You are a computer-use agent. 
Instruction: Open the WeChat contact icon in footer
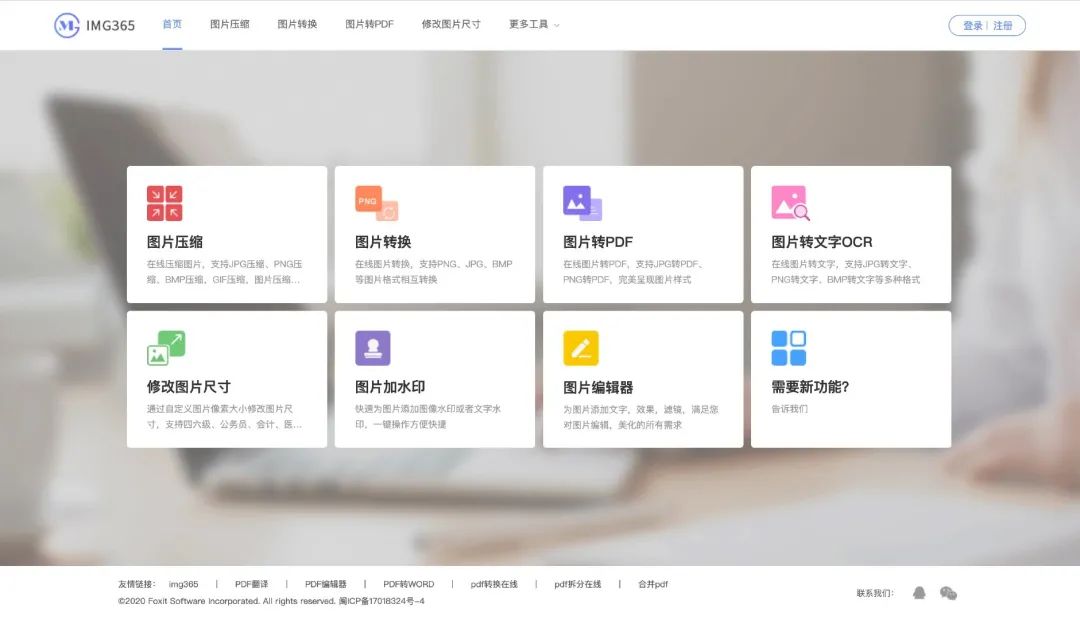point(948,593)
